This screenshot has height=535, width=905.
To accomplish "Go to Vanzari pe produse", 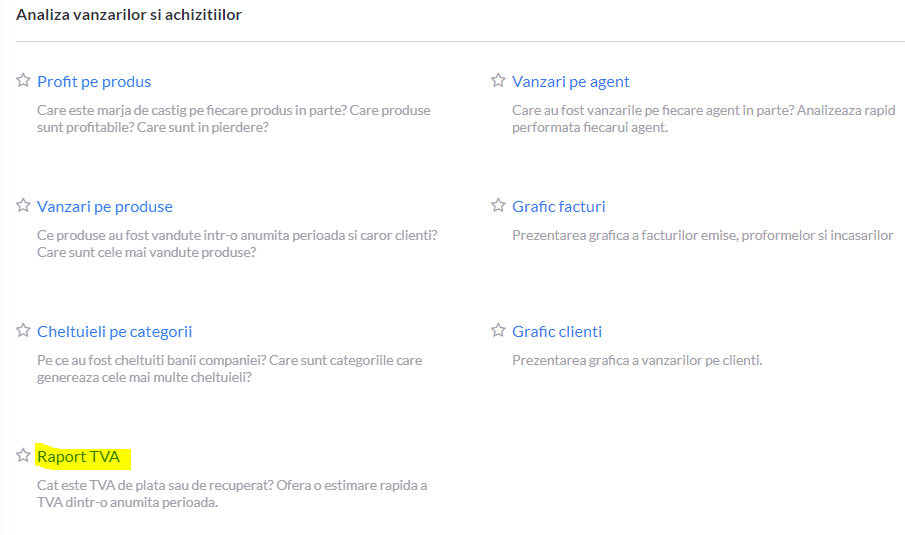I will pos(104,207).
